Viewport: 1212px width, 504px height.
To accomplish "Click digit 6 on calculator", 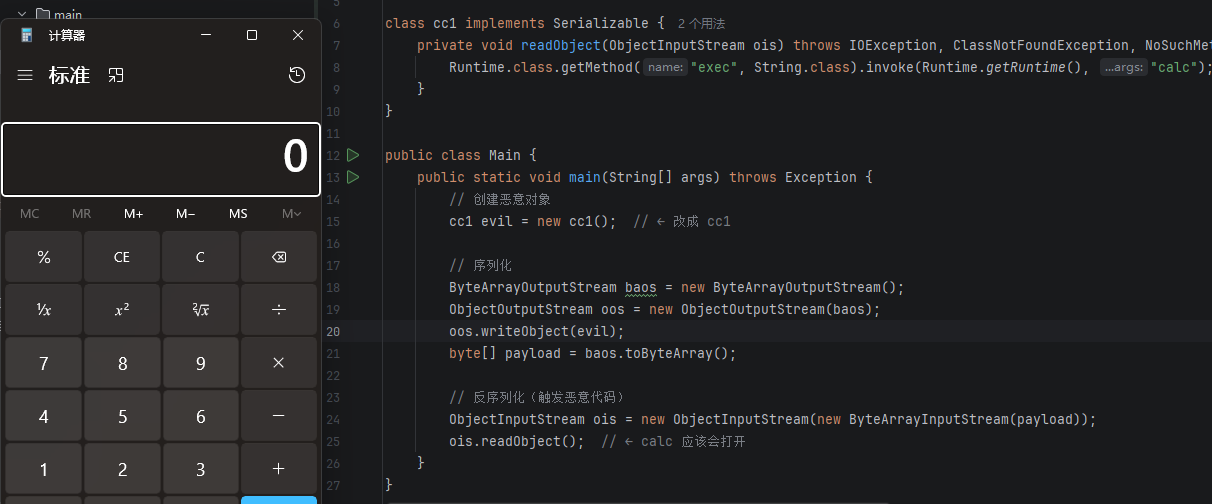I will click(x=200, y=416).
